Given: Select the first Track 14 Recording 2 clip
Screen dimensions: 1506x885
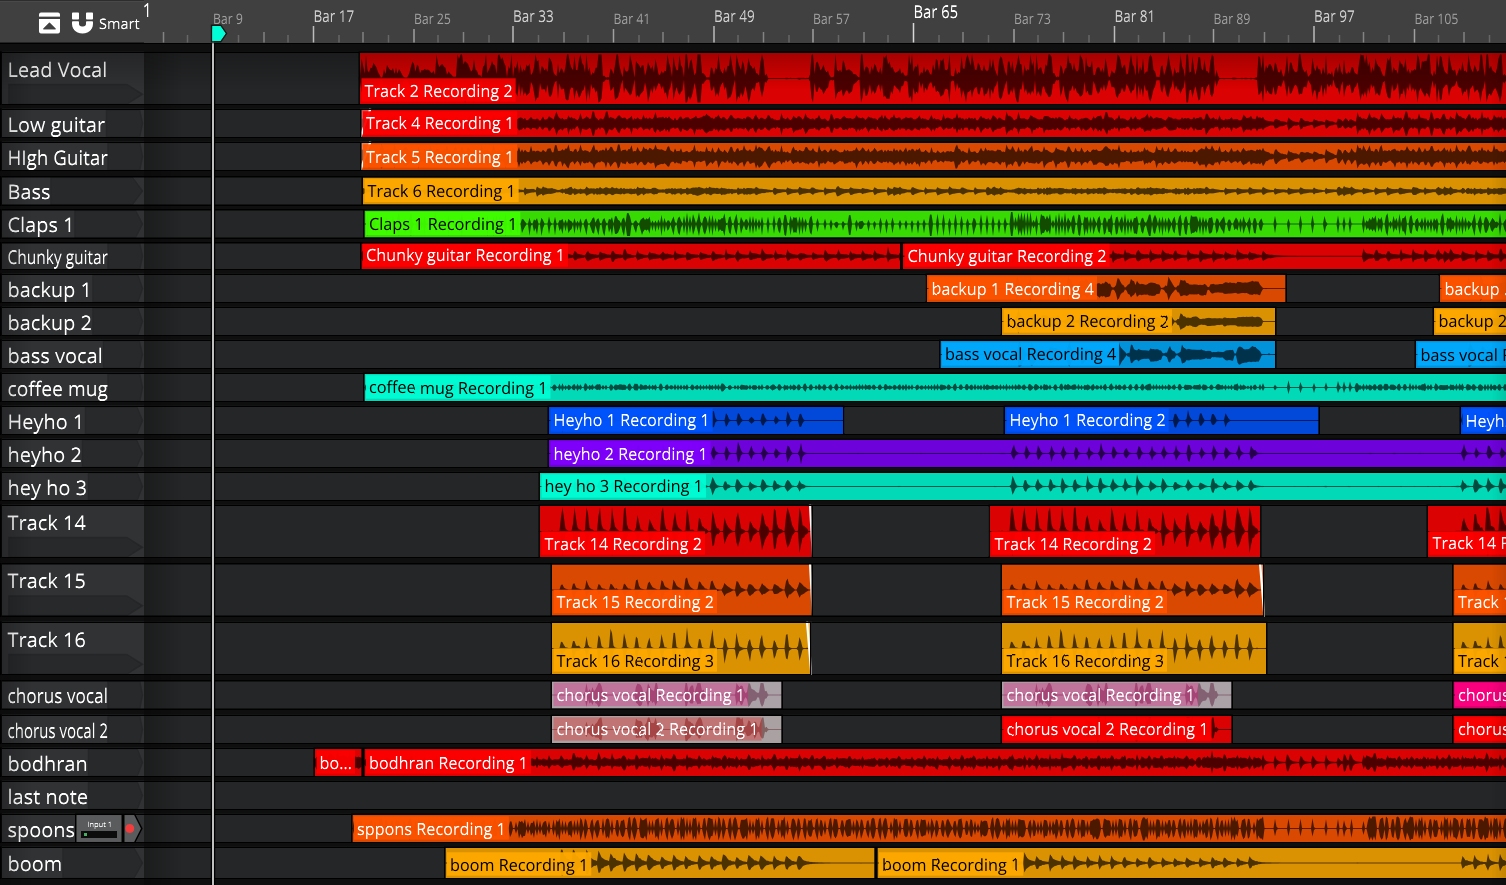Looking at the screenshot, I should click(674, 530).
